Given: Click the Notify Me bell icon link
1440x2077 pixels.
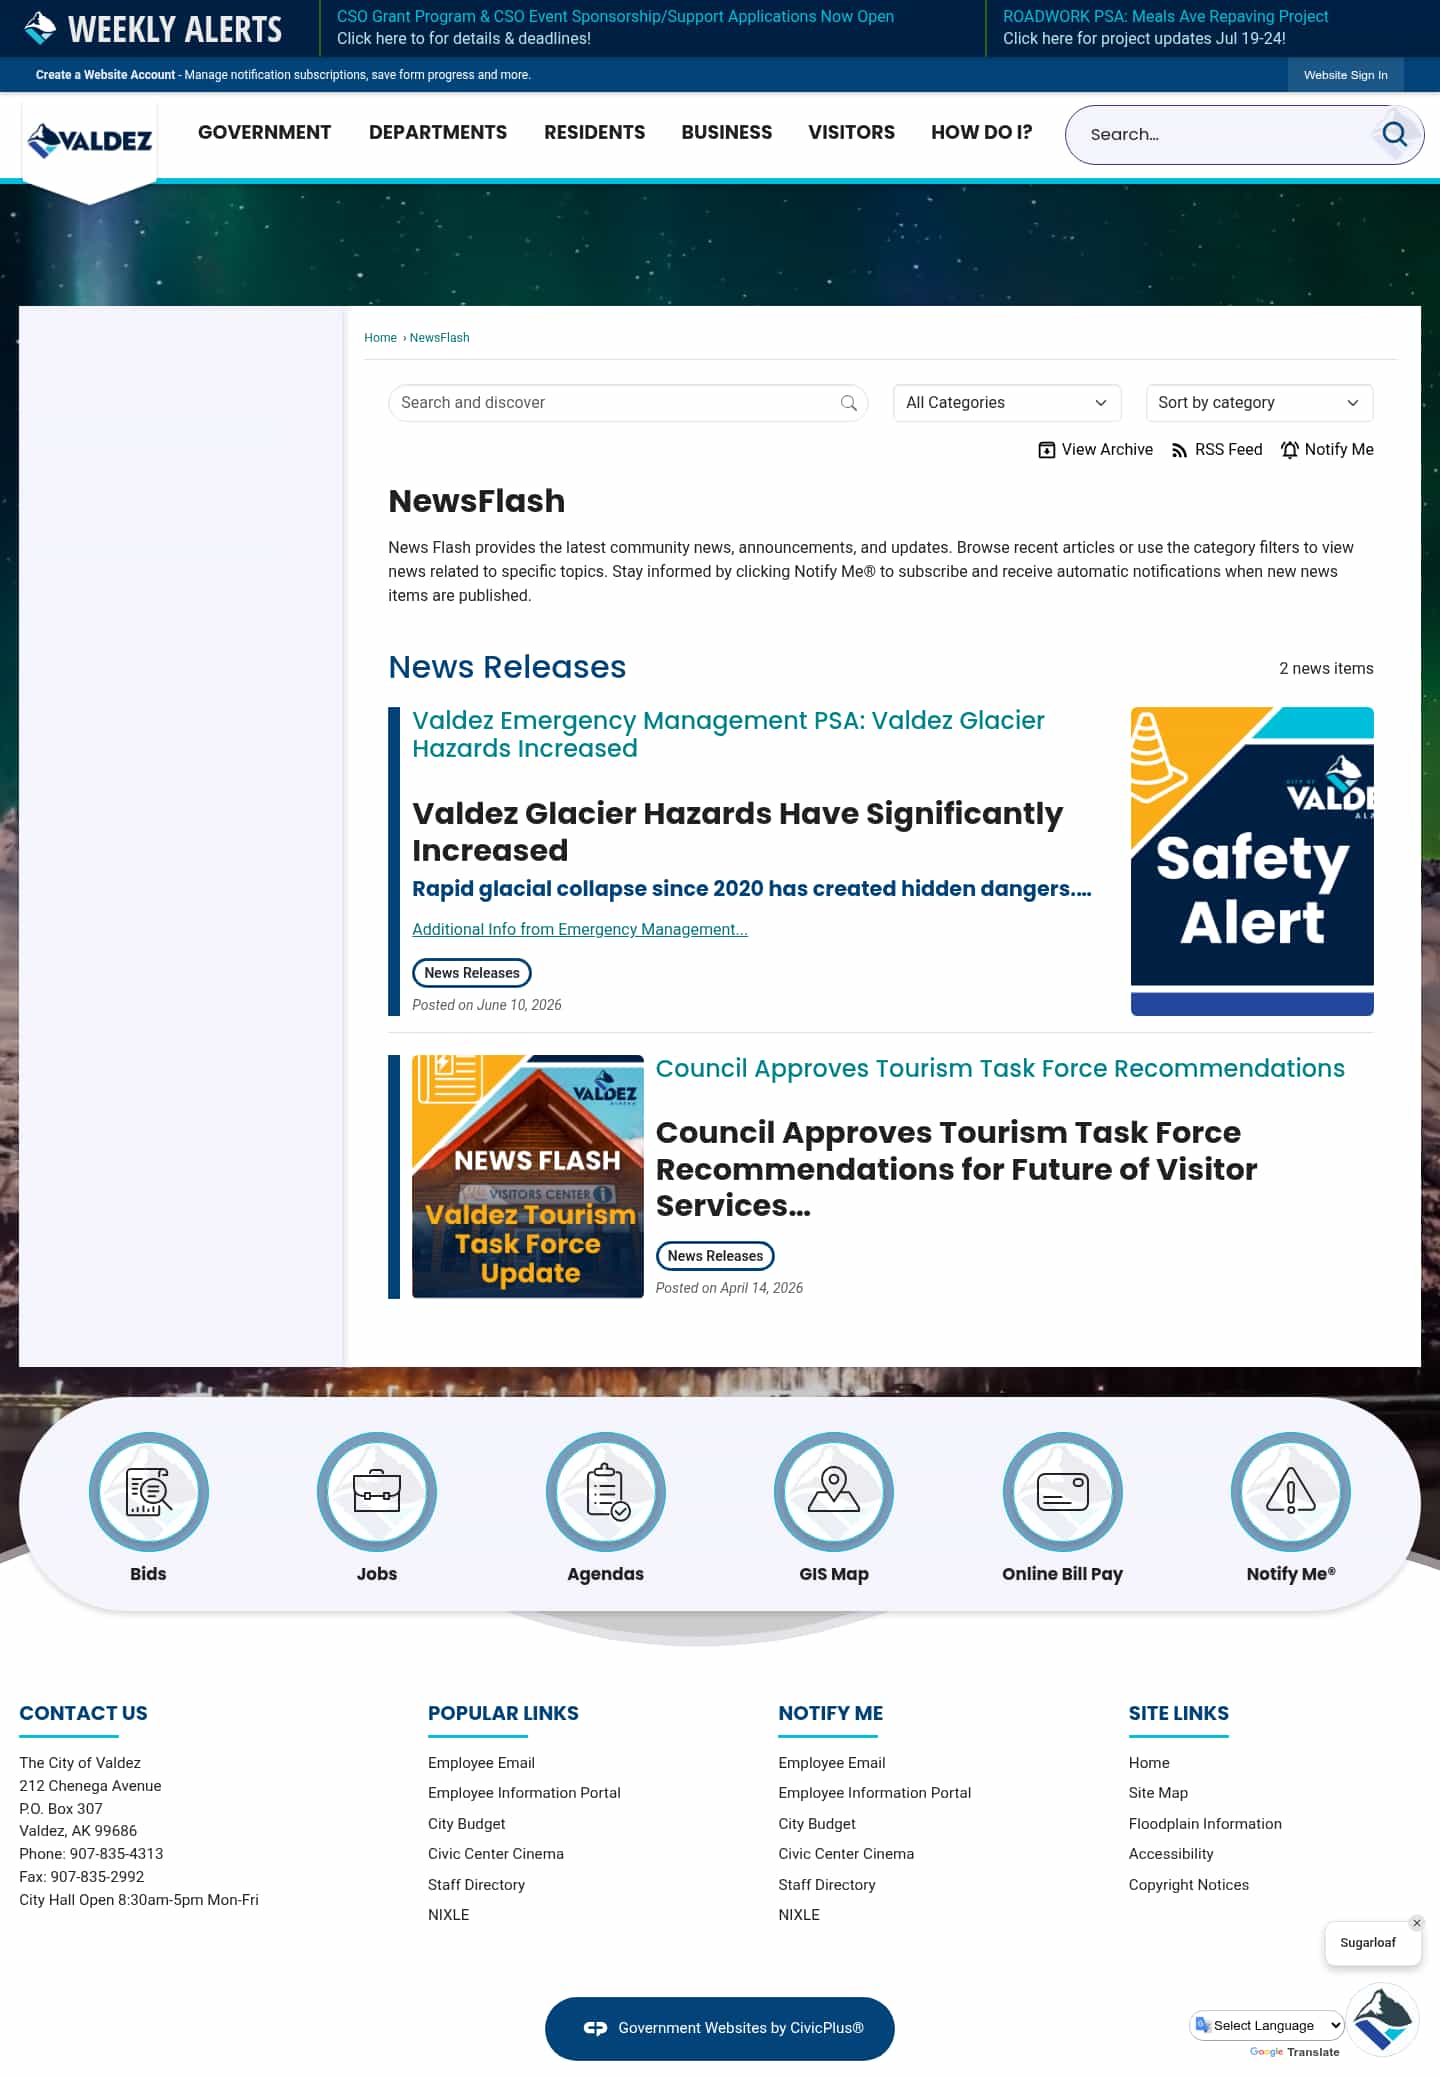Looking at the screenshot, I should click(x=1327, y=450).
